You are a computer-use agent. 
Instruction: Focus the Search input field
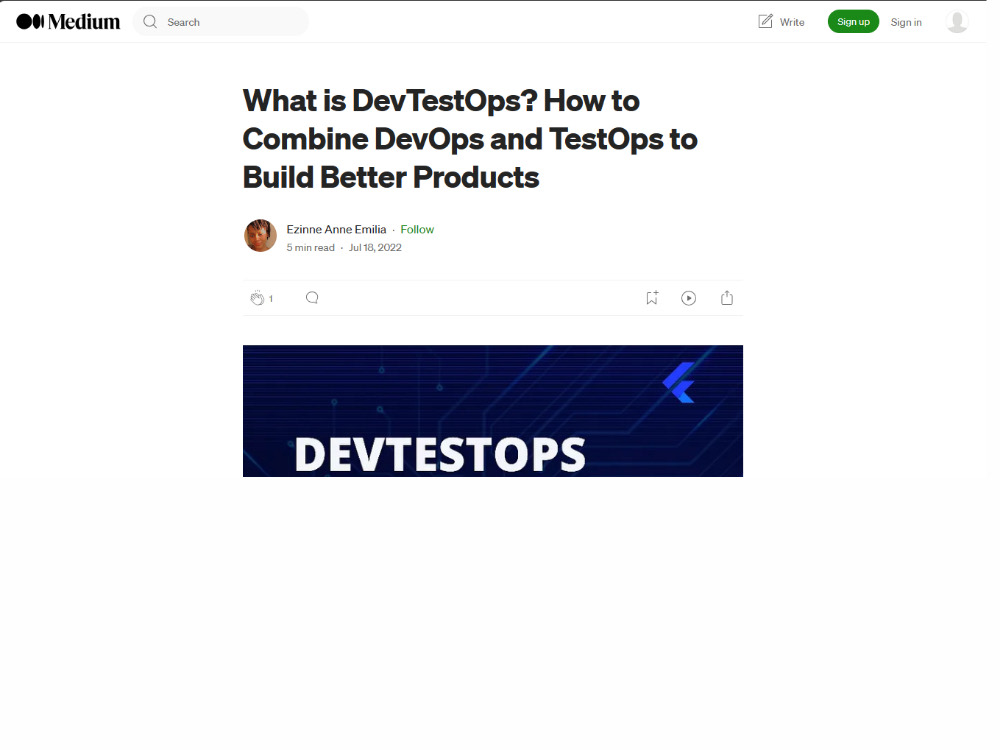[x=221, y=22]
